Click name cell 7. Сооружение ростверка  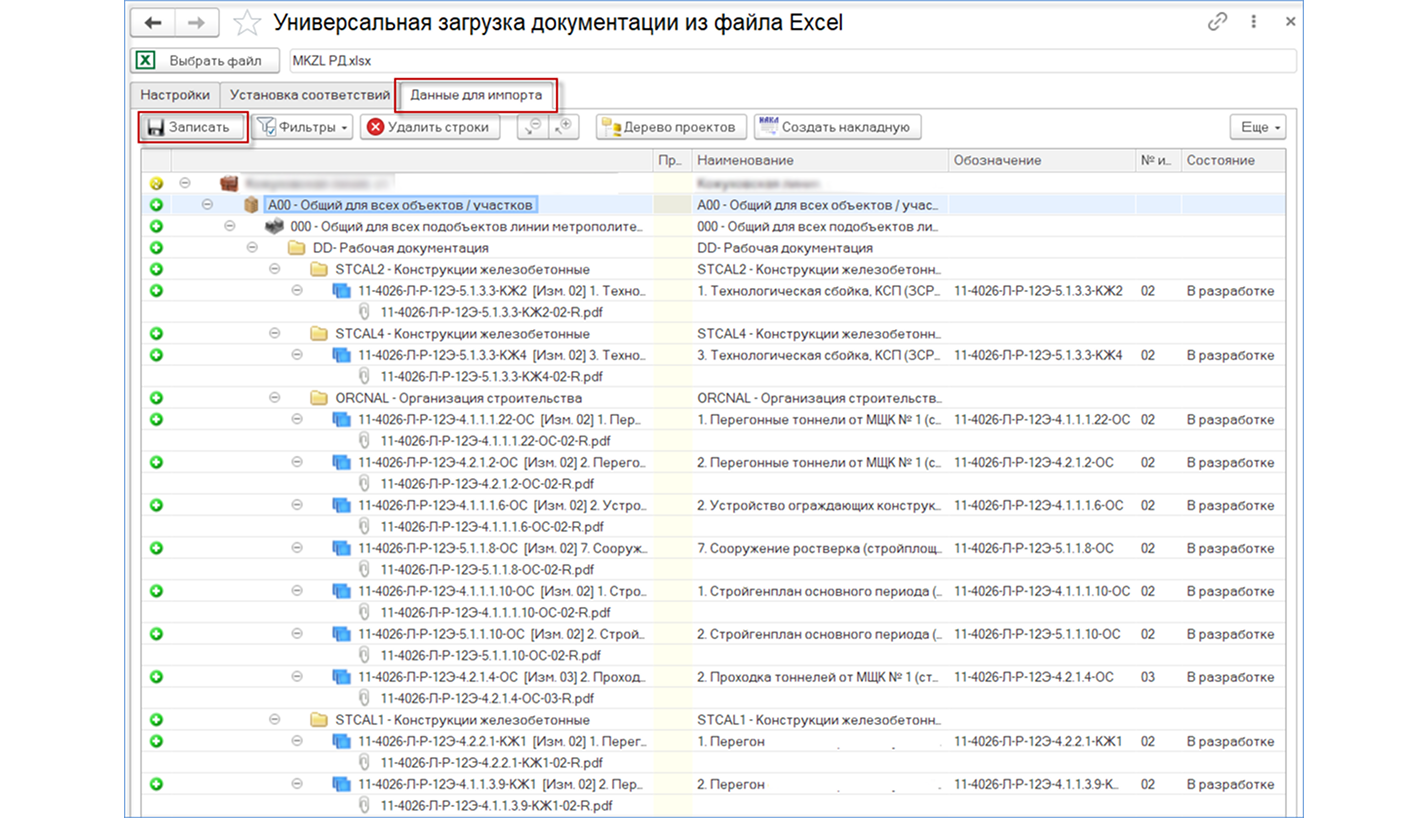(x=819, y=548)
